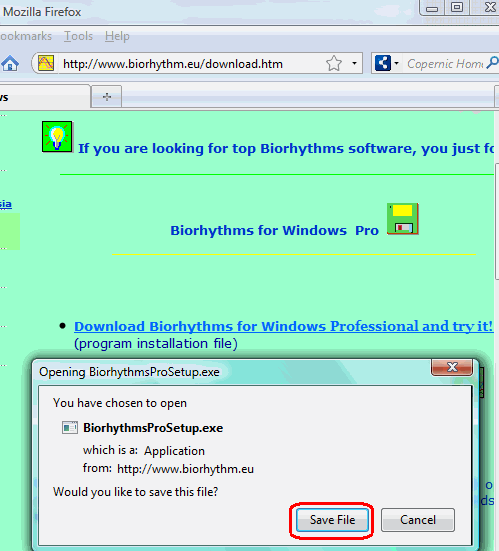Click the search engine icon in search box

383,63
